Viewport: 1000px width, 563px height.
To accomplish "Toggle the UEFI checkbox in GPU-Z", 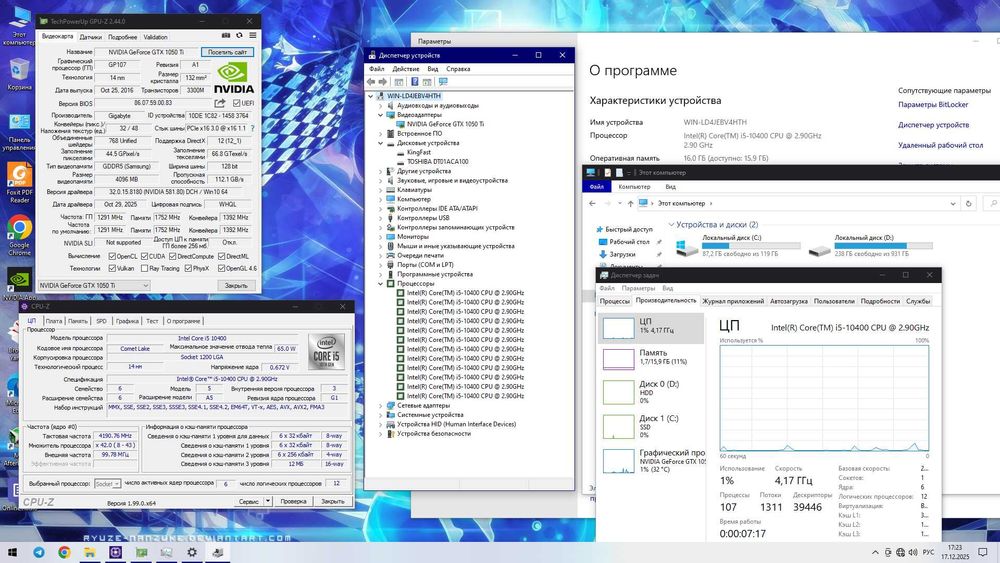I will [237, 103].
